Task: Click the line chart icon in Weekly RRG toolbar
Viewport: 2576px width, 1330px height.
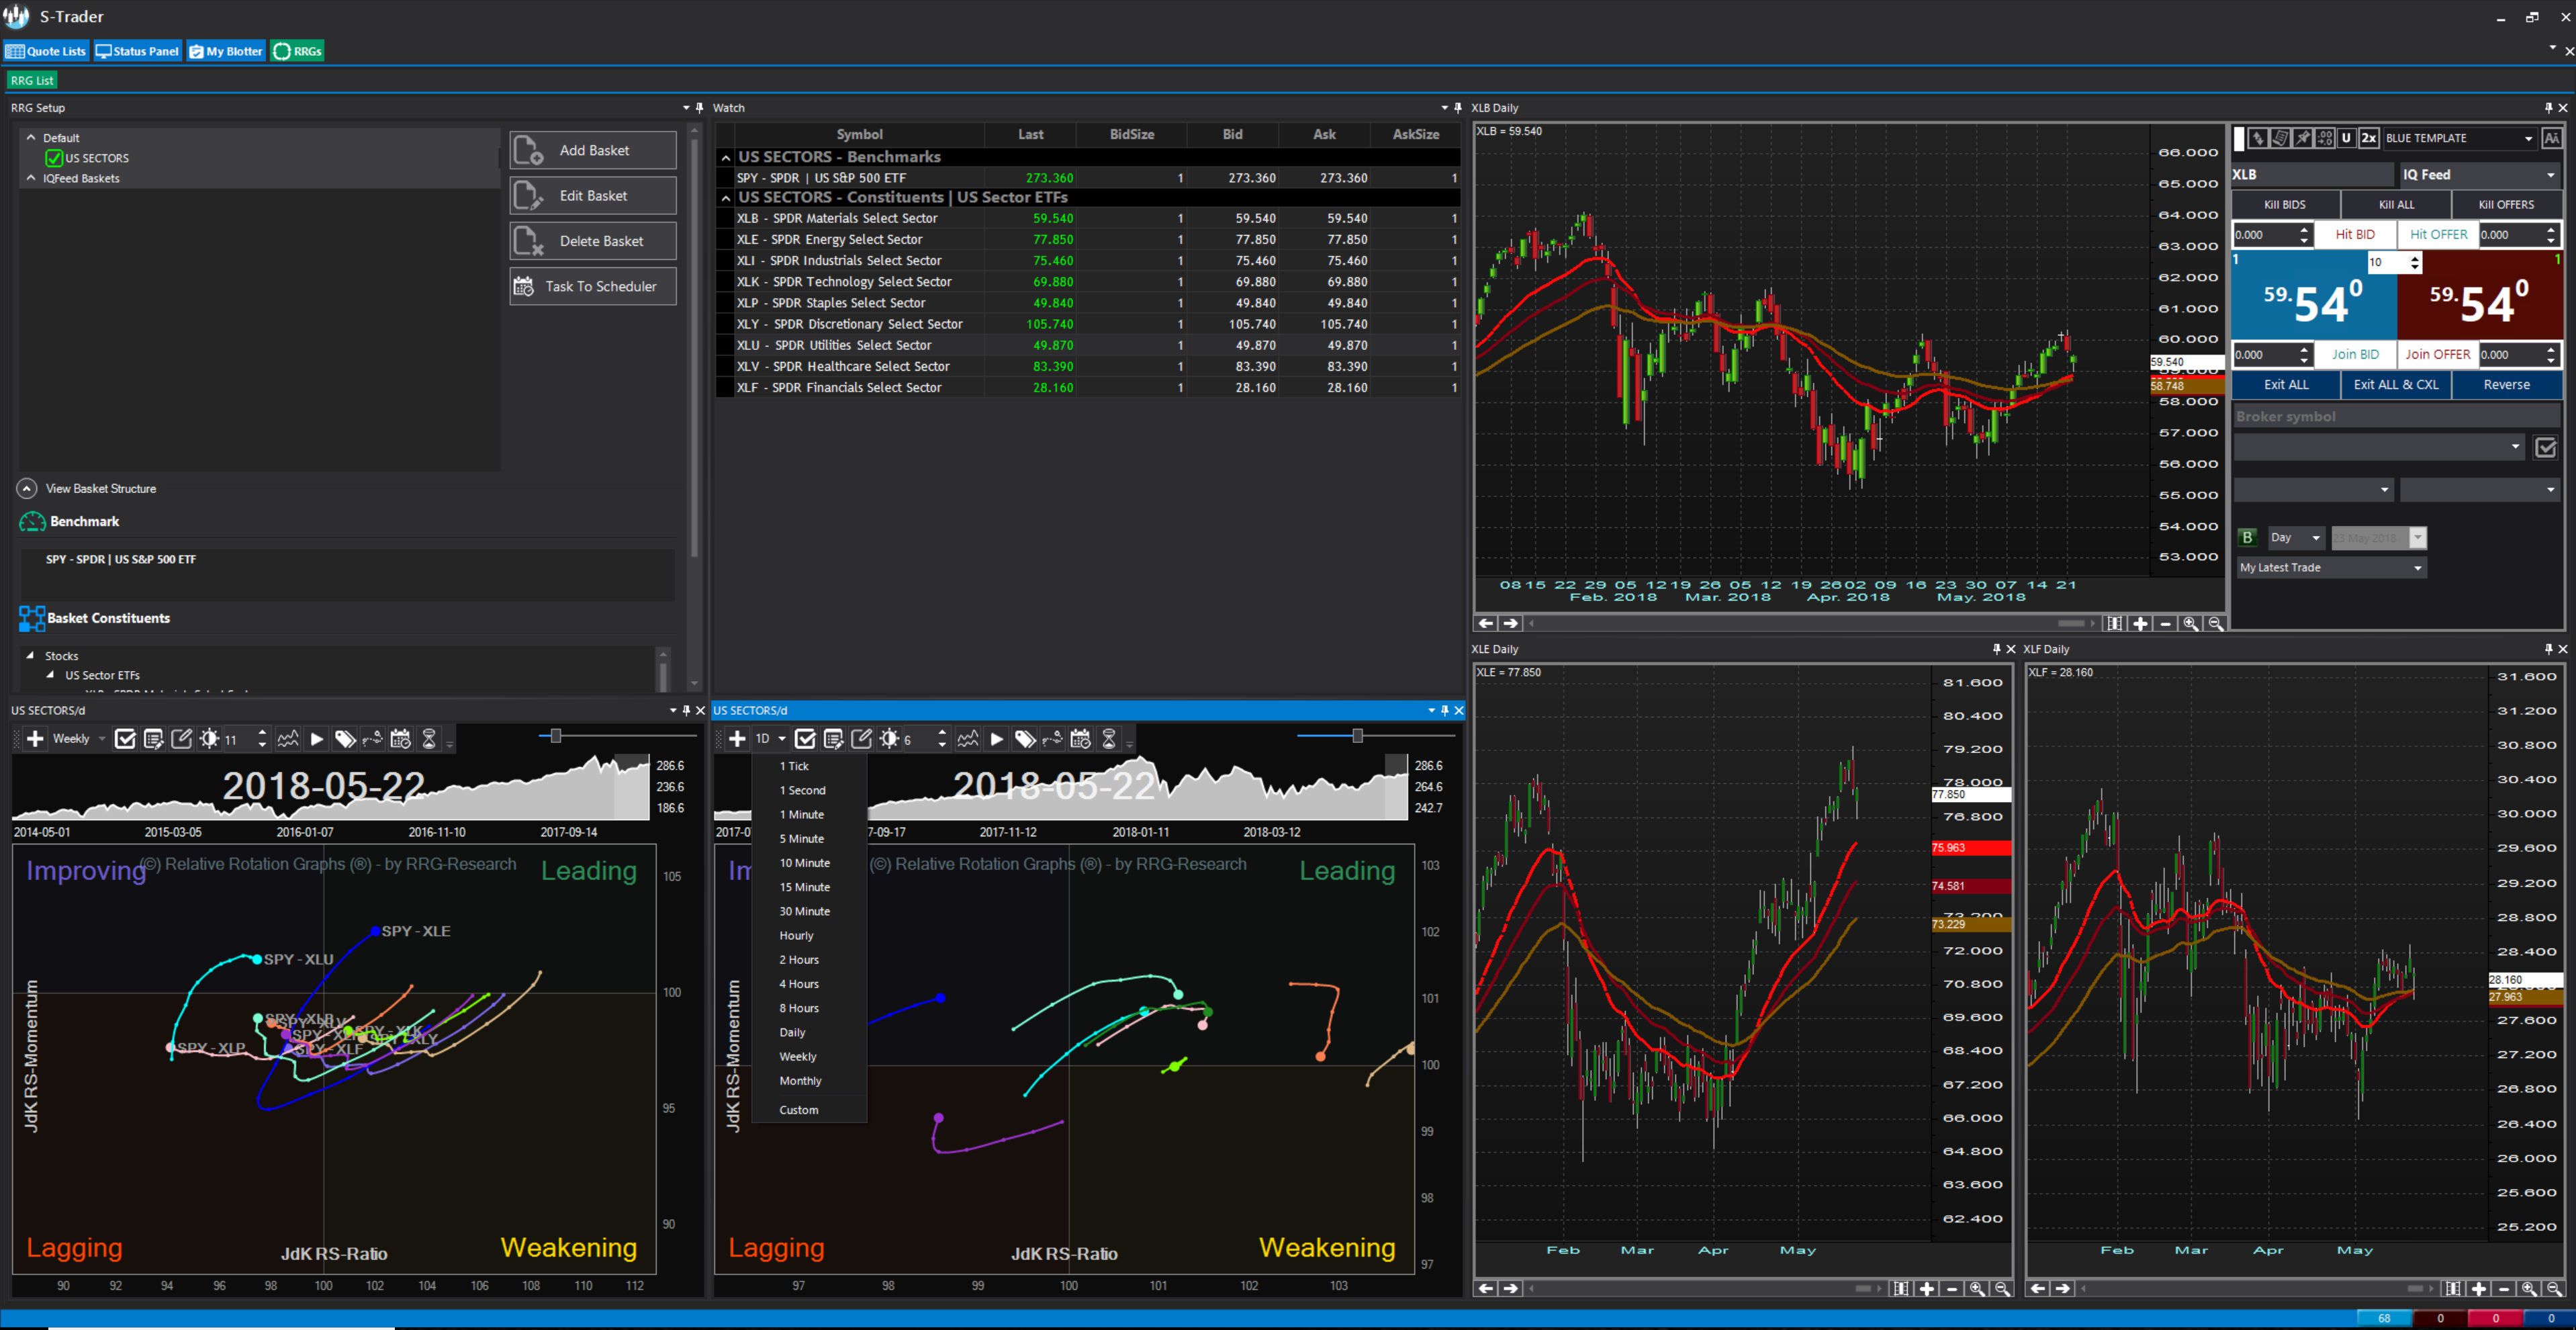Action: [288, 739]
